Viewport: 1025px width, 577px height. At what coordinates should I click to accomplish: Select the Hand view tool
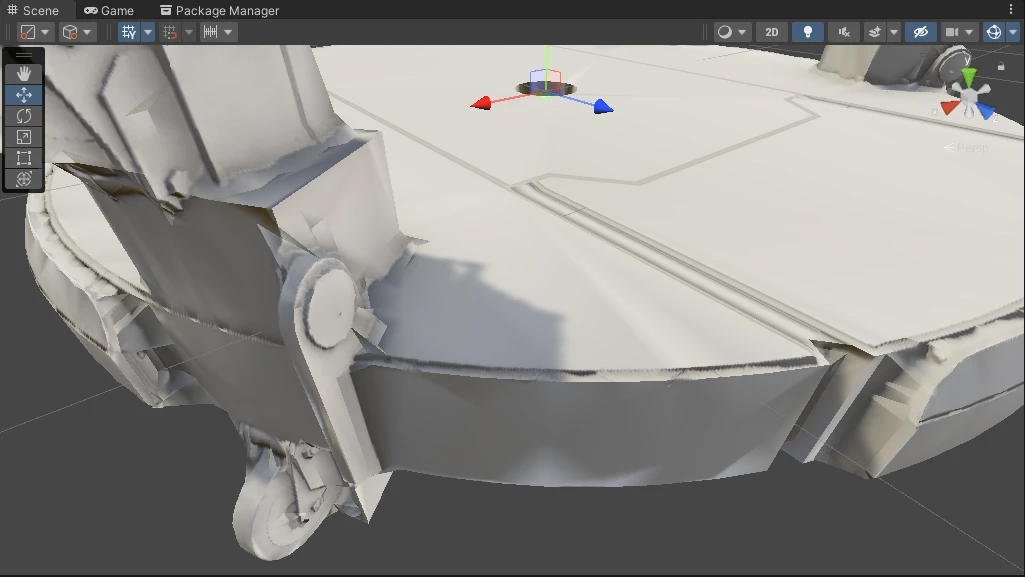click(24, 74)
